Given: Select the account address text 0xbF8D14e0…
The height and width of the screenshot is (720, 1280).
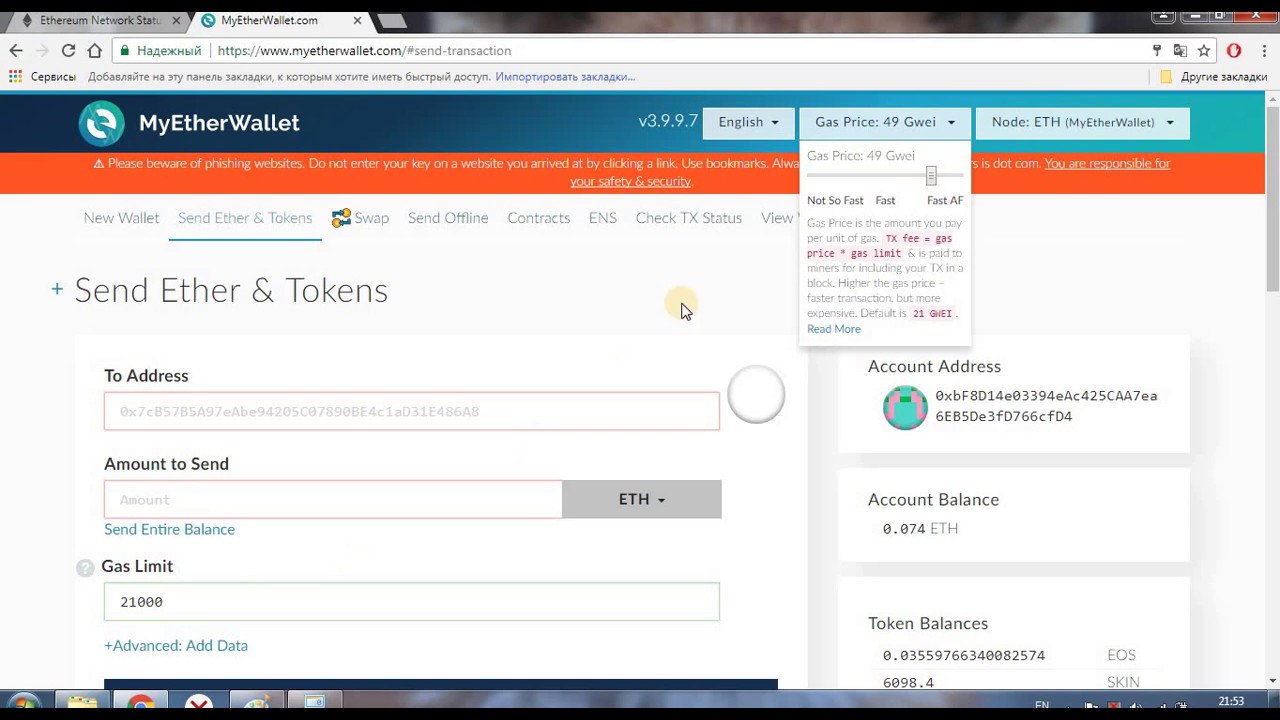Looking at the screenshot, I should coord(1046,406).
